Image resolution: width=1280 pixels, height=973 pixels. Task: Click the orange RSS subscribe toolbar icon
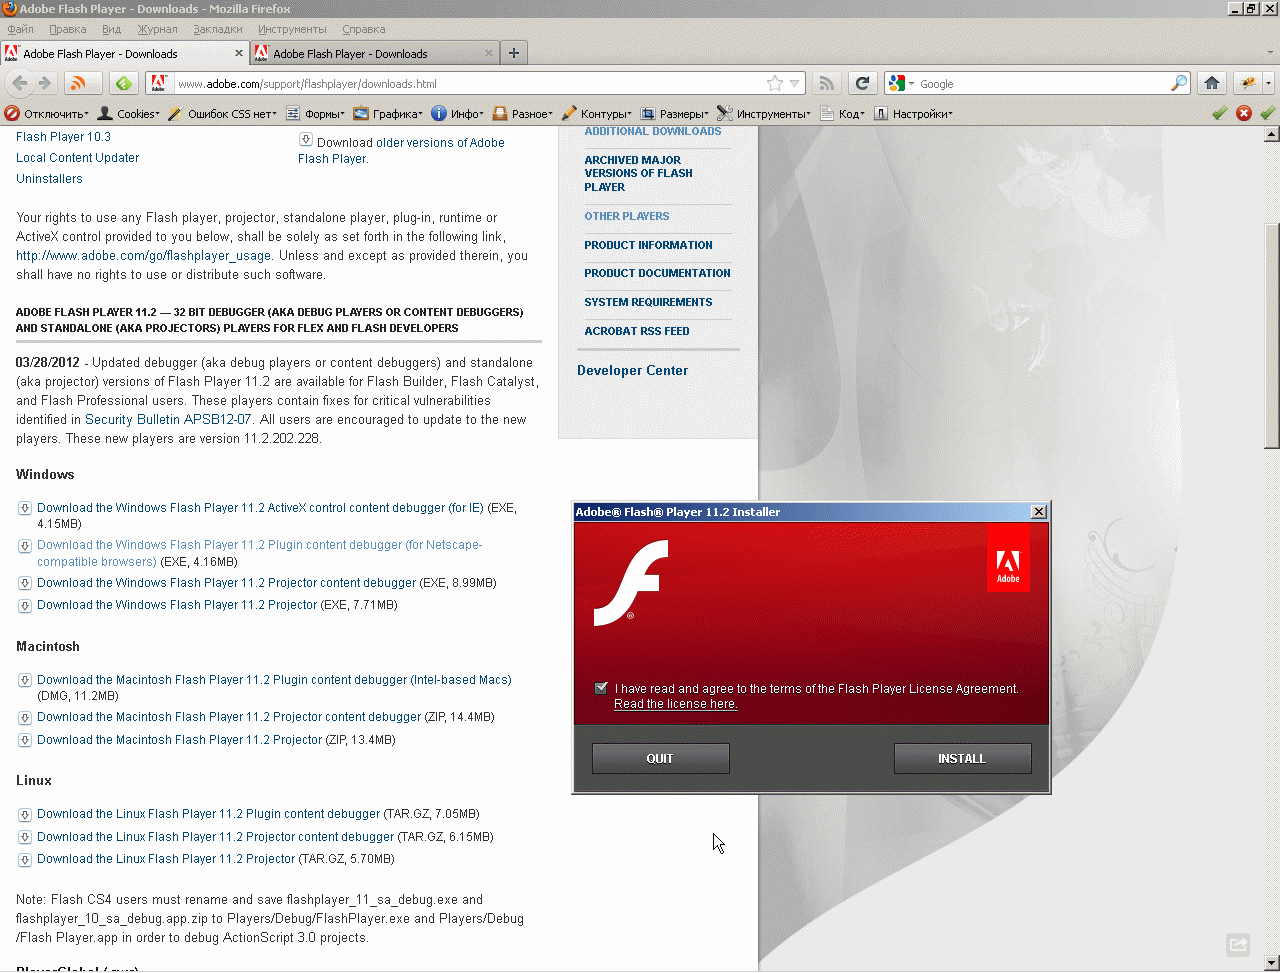82,83
